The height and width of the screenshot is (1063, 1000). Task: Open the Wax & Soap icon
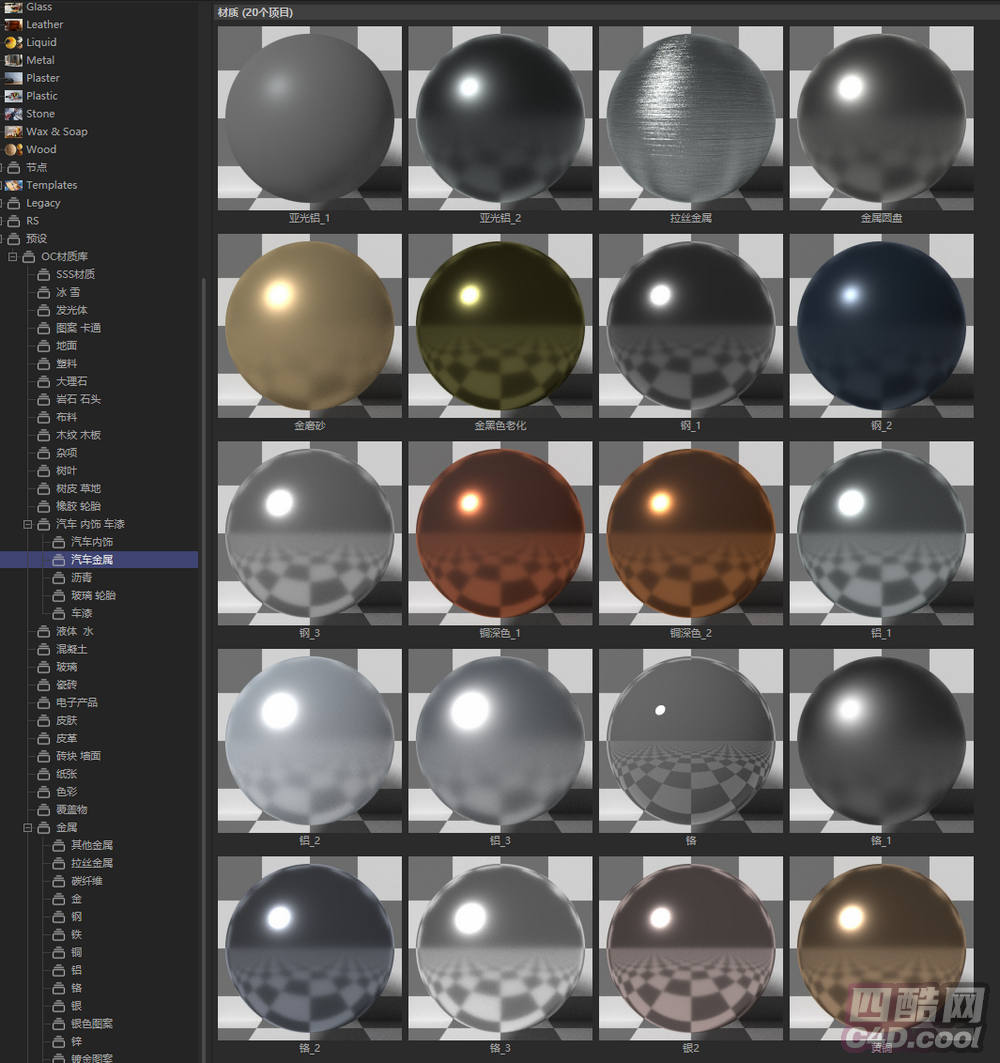[13, 131]
